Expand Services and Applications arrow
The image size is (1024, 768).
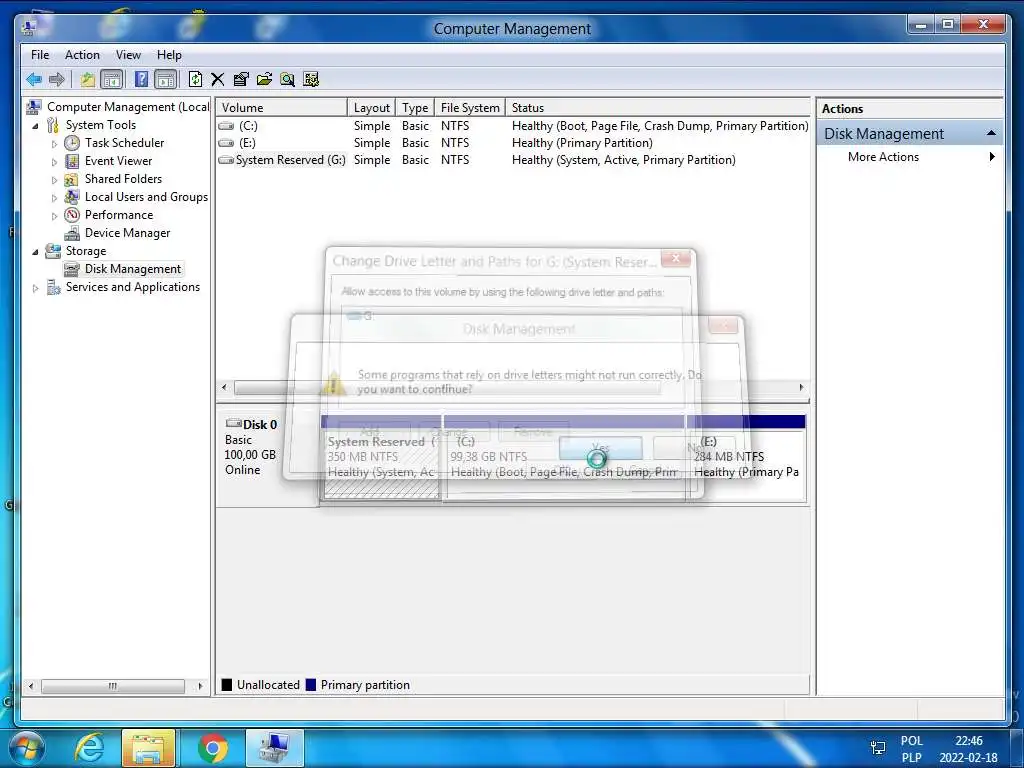(35, 288)
